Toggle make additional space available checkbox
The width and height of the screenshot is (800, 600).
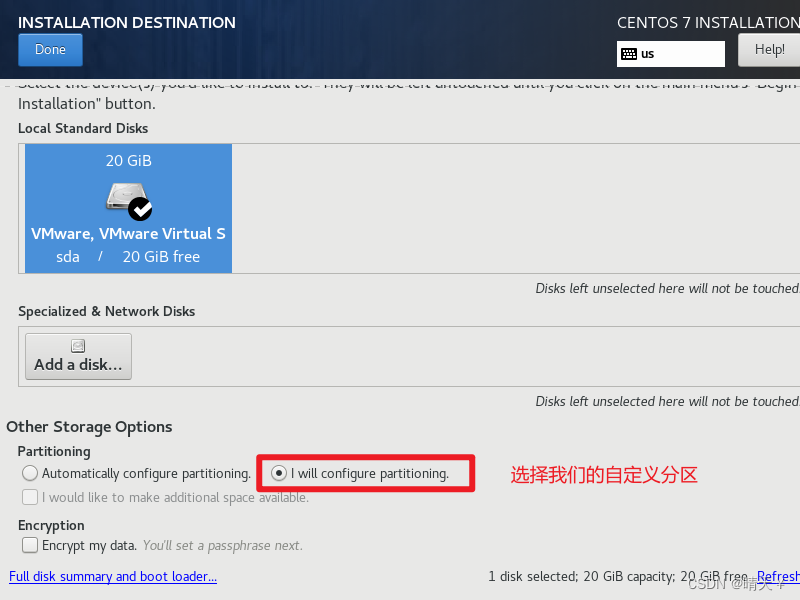(x=30, y=497)
